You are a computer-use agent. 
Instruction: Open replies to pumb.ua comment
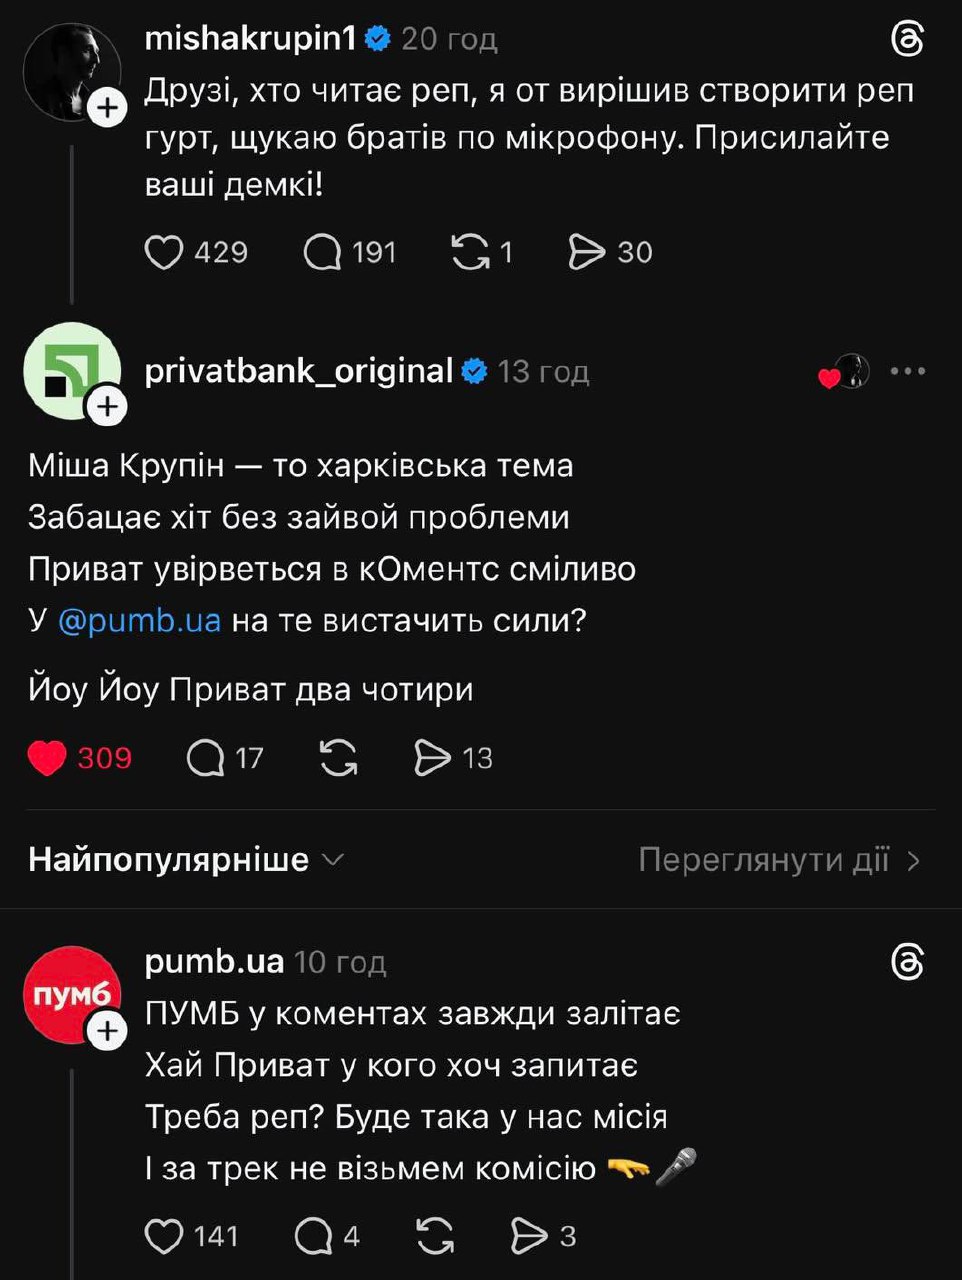pyautogui.click(x=313, y=1237)
